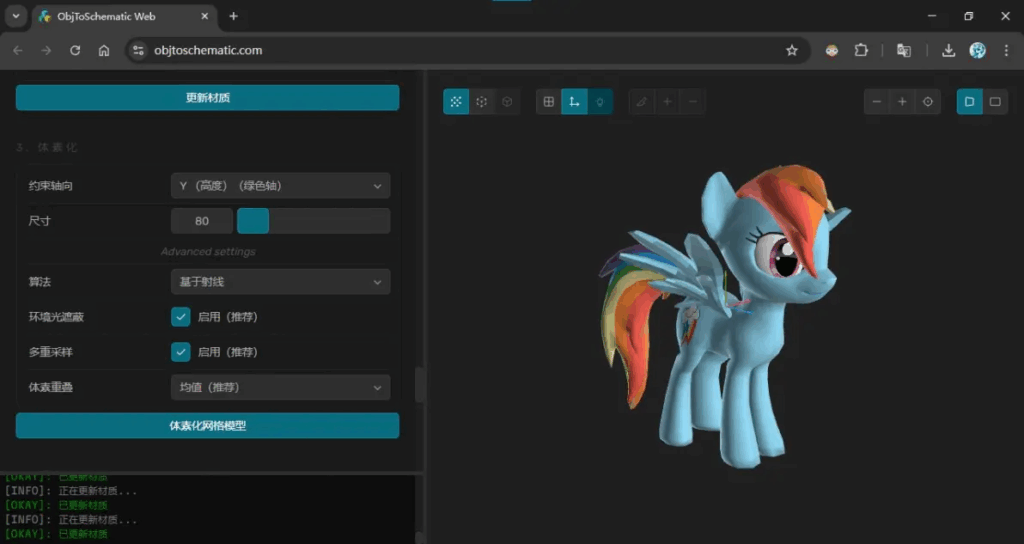This screenshot has height=544, width=1024.
Task: Select the mesh render view icon
Action: pos(456,102)
